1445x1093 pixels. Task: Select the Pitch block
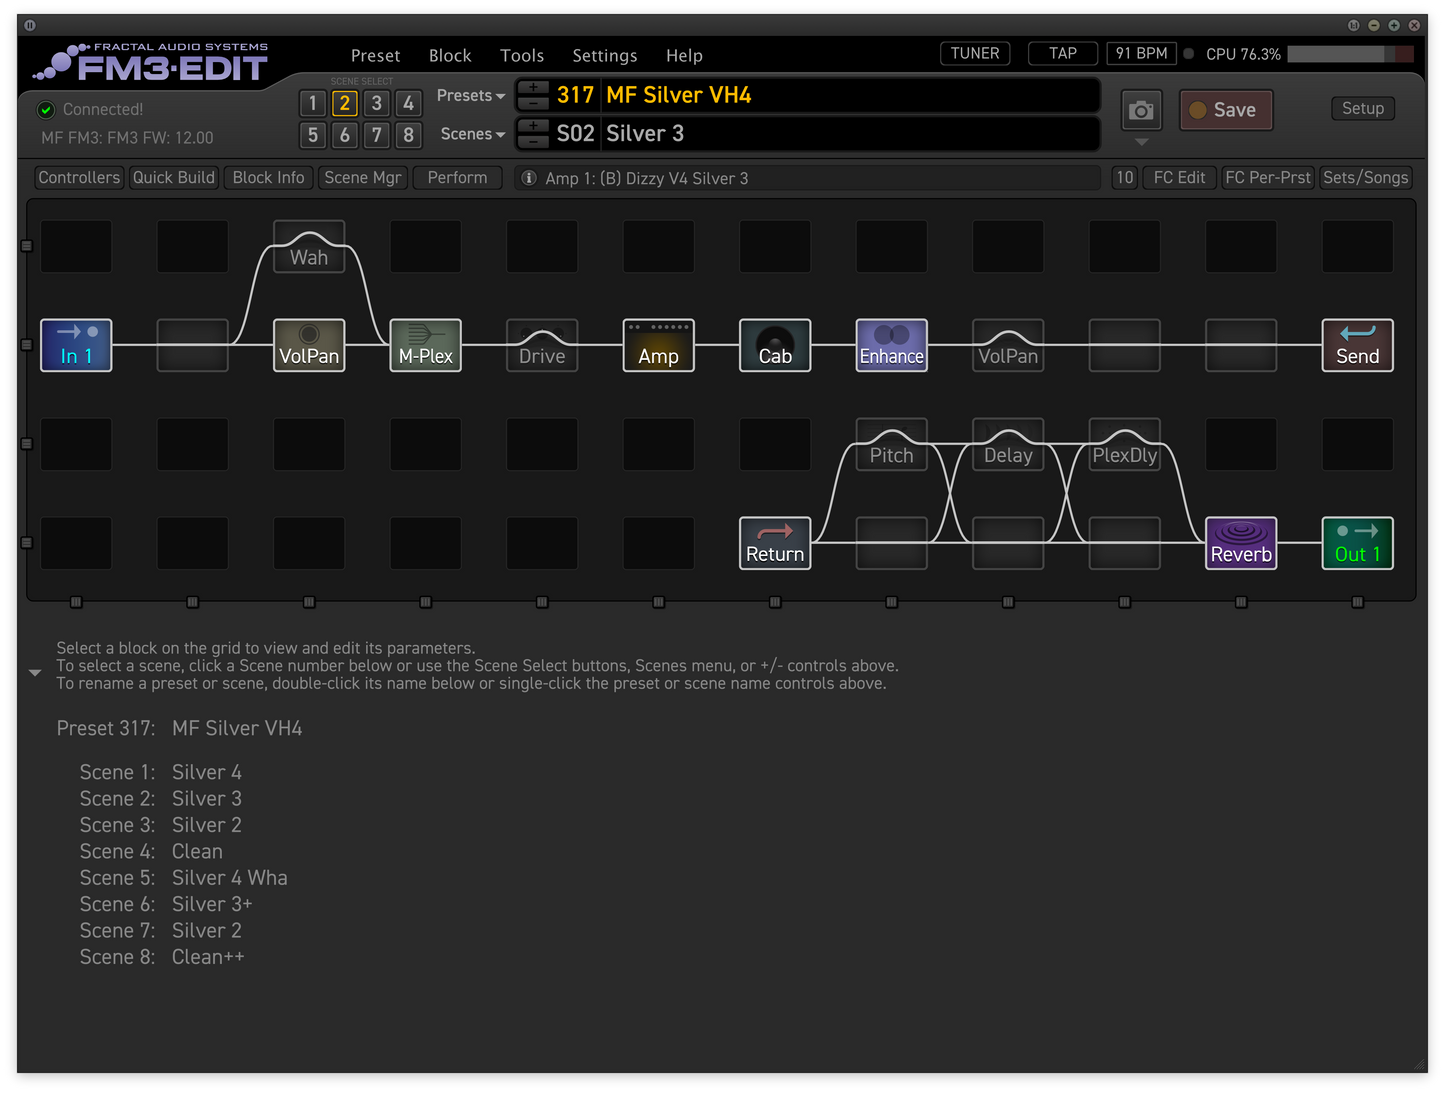tap(892, 445)
